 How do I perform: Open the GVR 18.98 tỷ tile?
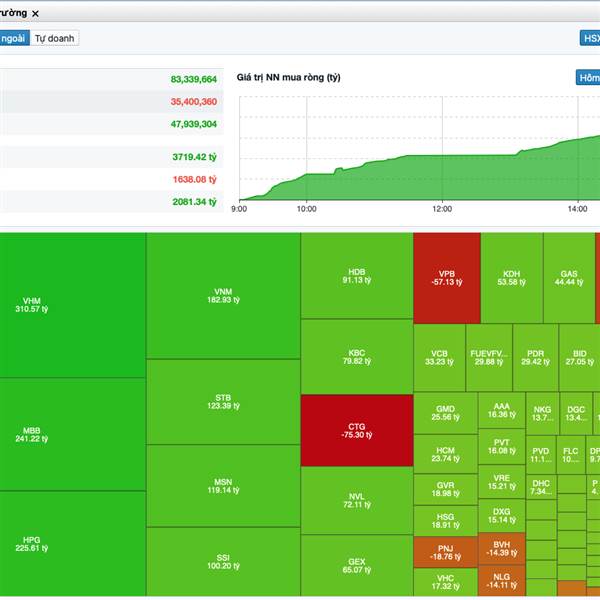point(445,489)
